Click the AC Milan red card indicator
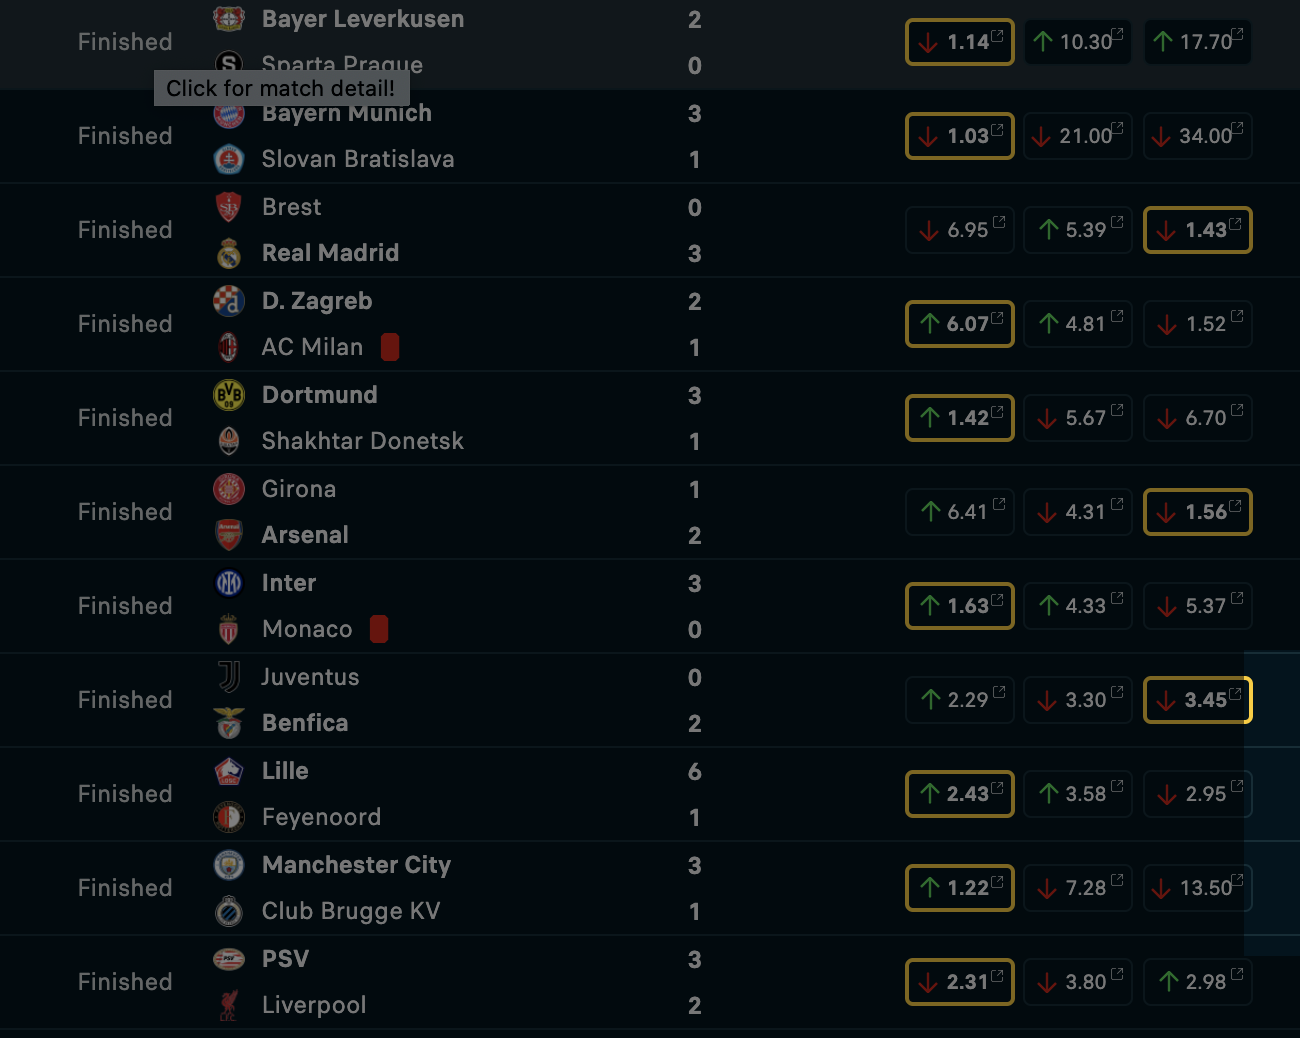Viewport: 1300px width, 1038px height. click(x=390, y=347)
